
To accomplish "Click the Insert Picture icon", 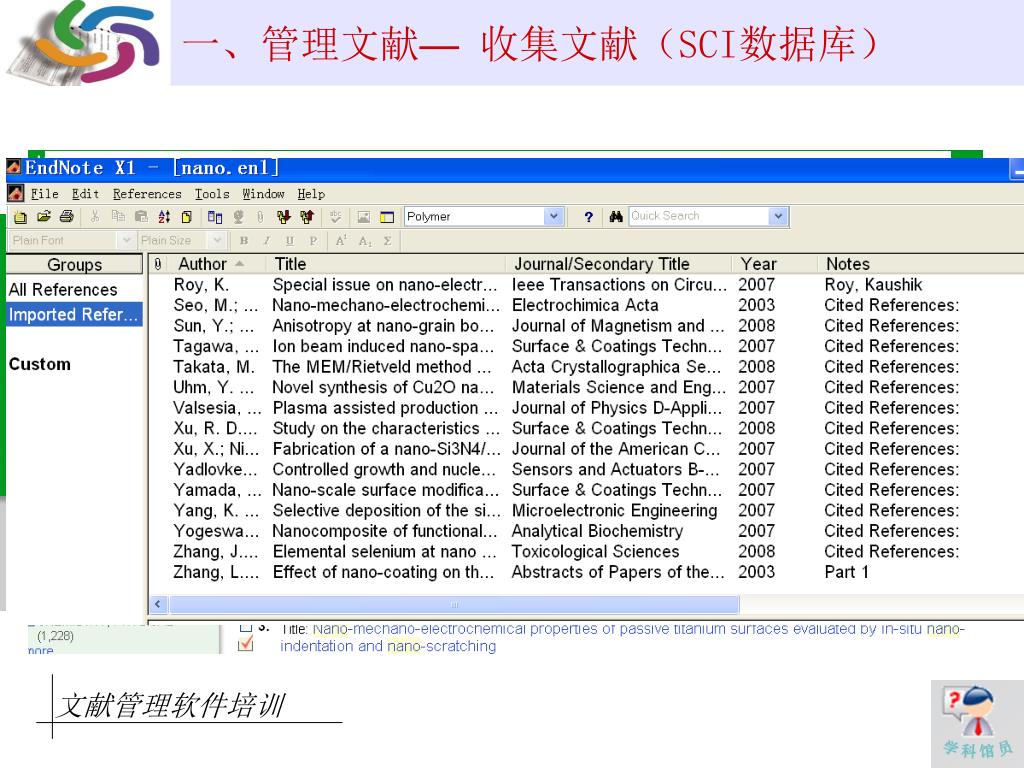I will click(364, 217).
